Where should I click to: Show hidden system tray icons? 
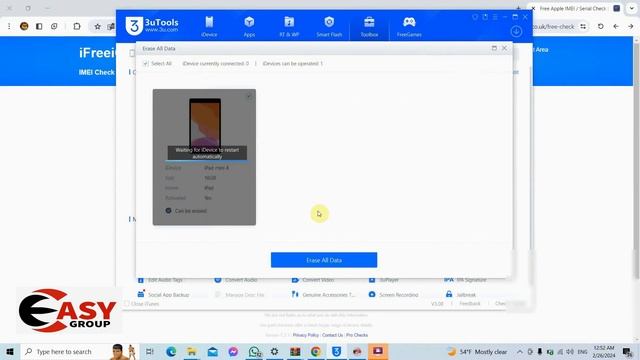tap(520, 351)
